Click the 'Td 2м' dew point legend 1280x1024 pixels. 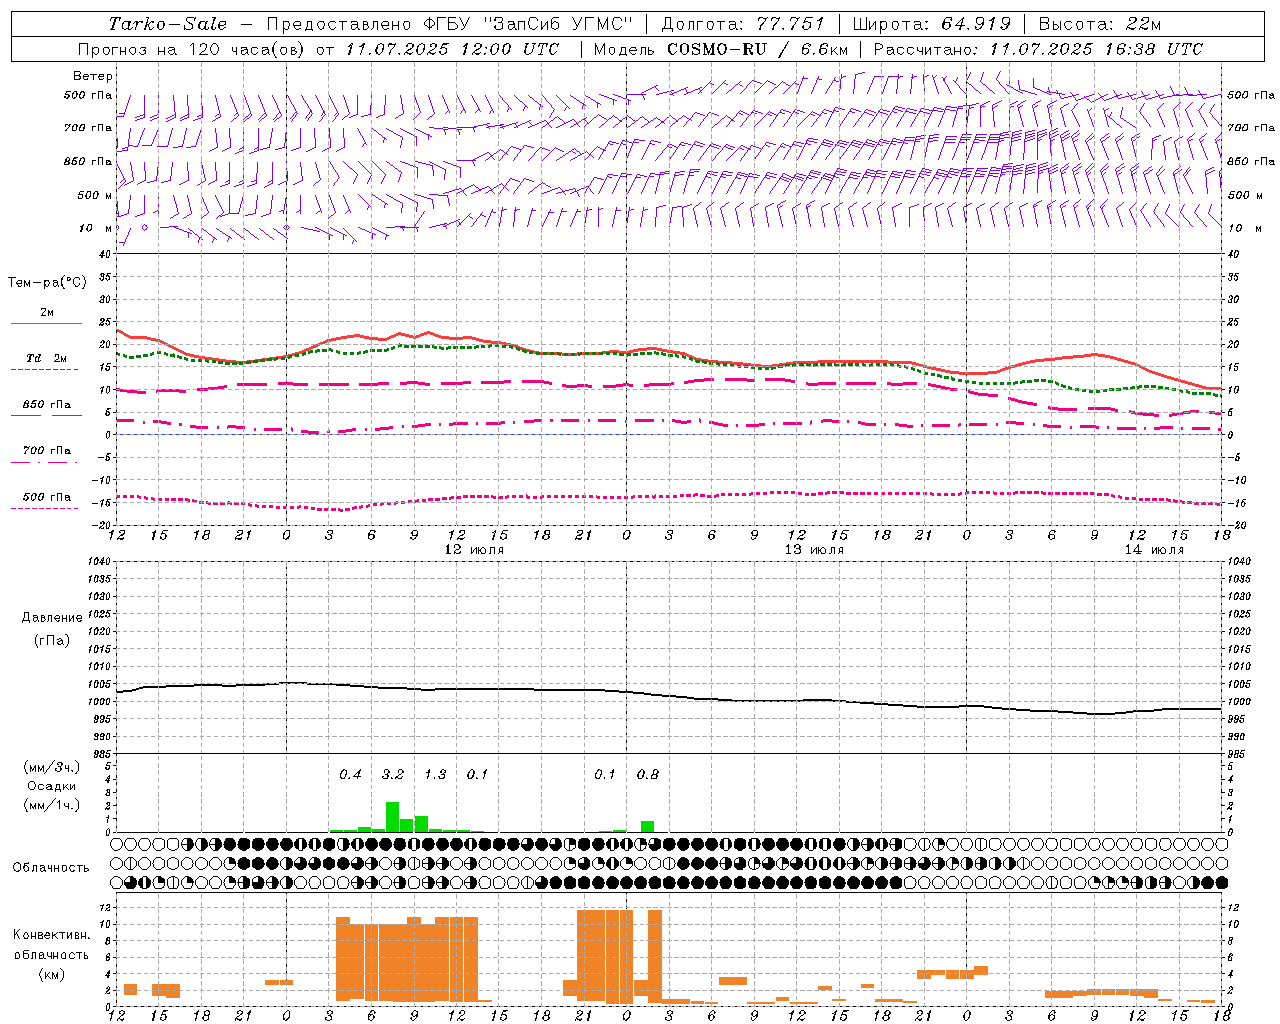point(47,358)
